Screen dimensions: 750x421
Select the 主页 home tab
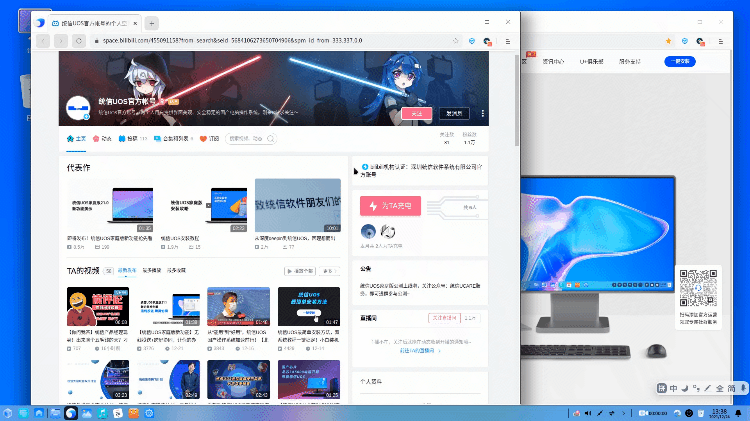click(76, 139)
